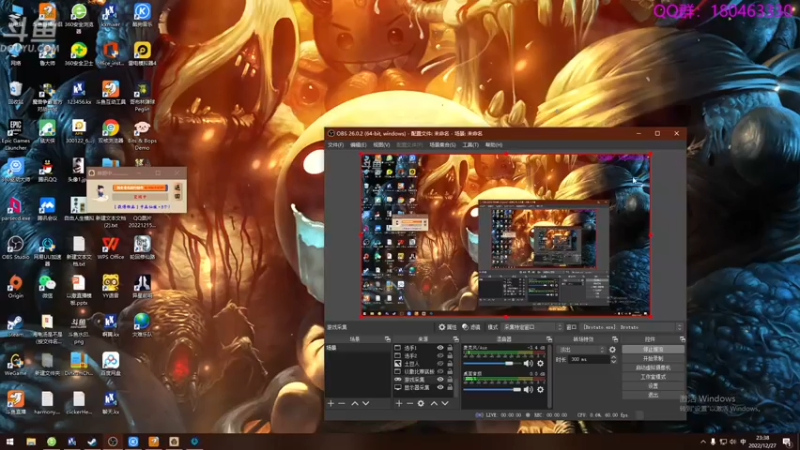The width and height of the screenshot is (800, 450).
Task: Pop out the 来源 dock panel
Action: (456, 339)
